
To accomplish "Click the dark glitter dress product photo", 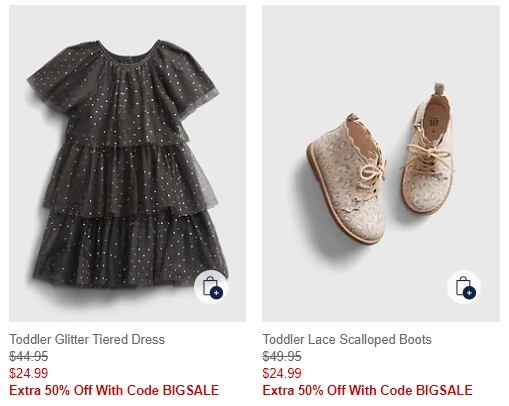I will pyautogui.click(x=127, y=163).
